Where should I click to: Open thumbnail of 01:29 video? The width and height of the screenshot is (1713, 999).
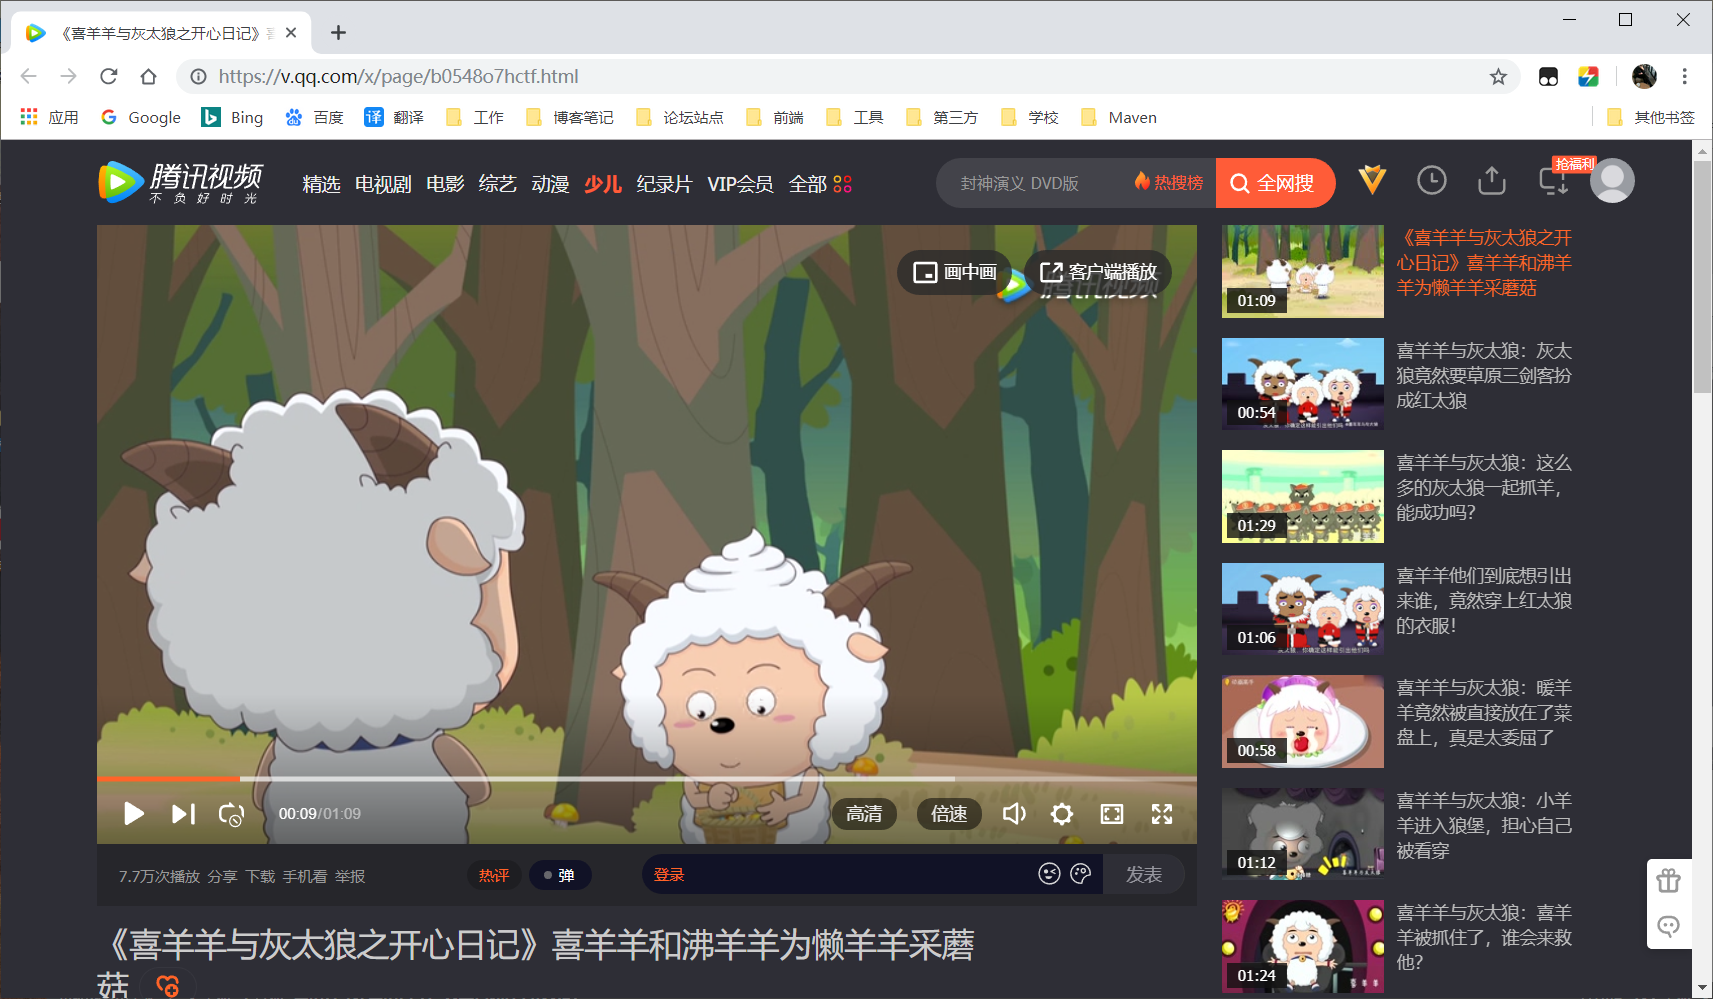[1303, 496]
